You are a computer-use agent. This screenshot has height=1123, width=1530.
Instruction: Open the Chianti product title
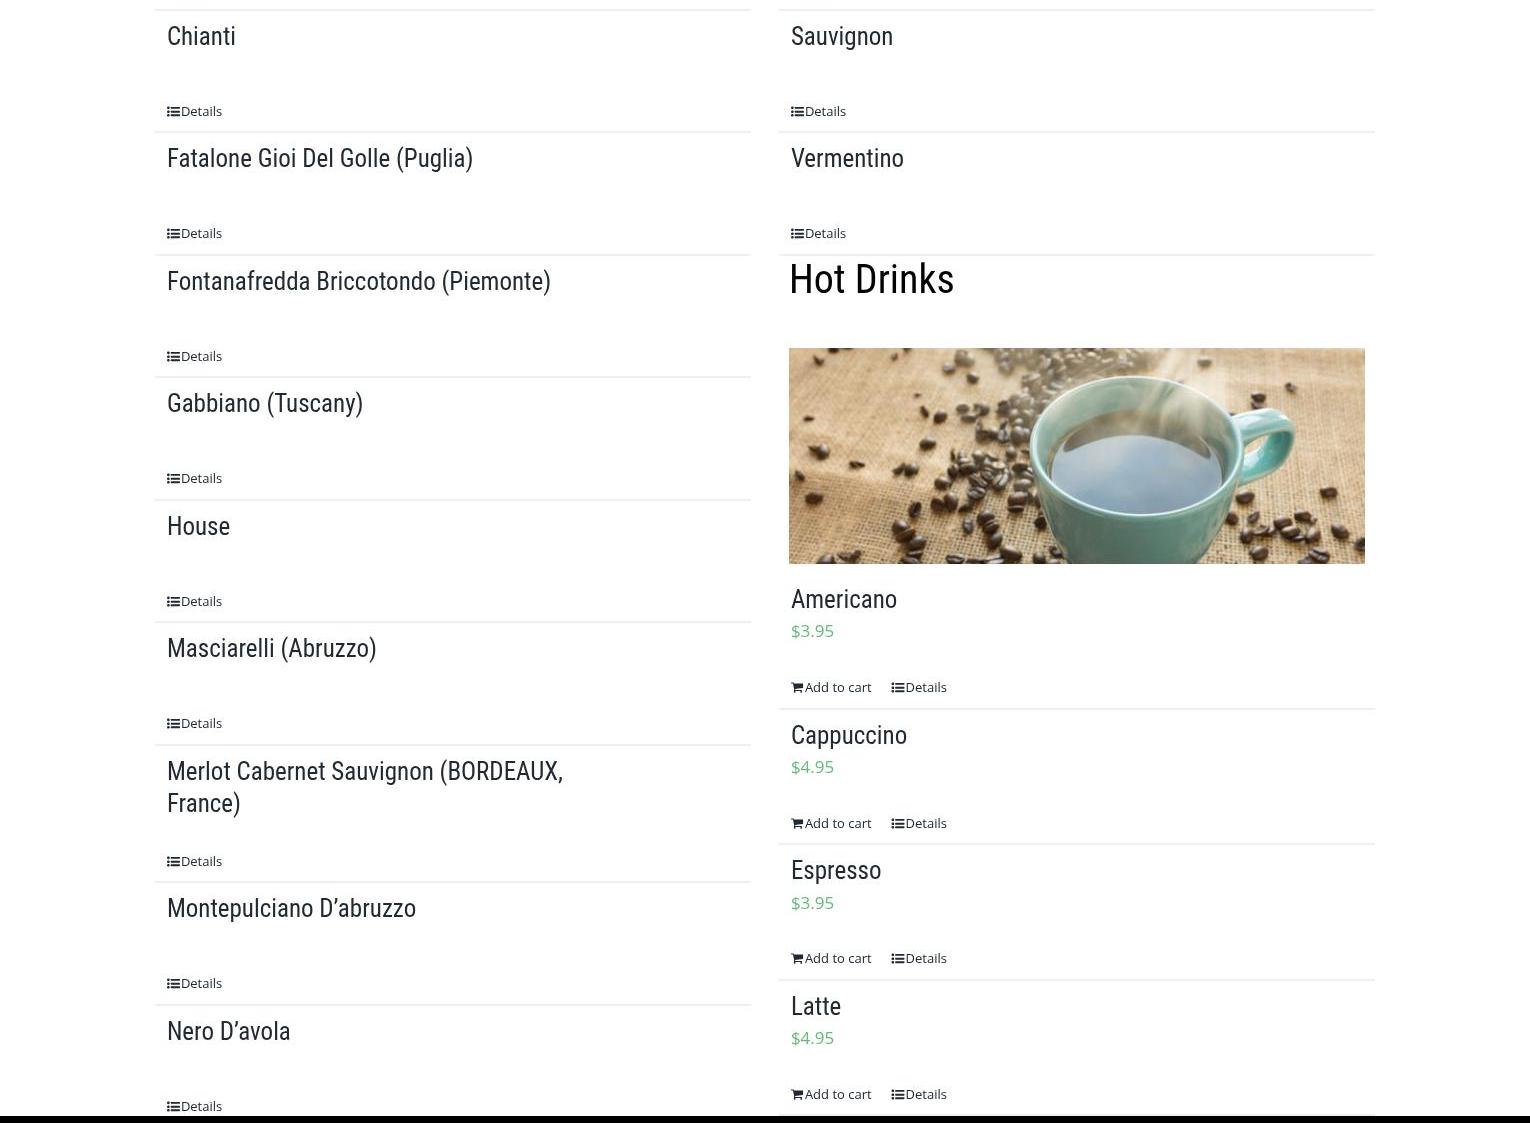click(201, 36)
